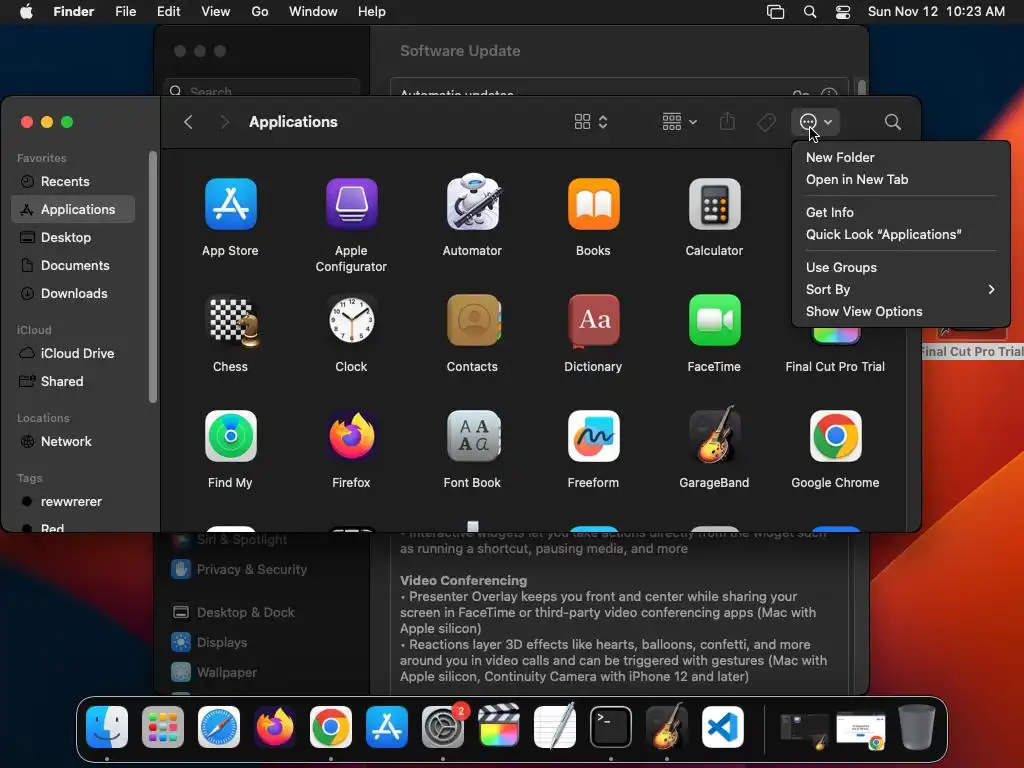Go back with Finder back arrow
Image resolution: width=1024 pixels, height=768 pixels.
click(x=188, y=122)
